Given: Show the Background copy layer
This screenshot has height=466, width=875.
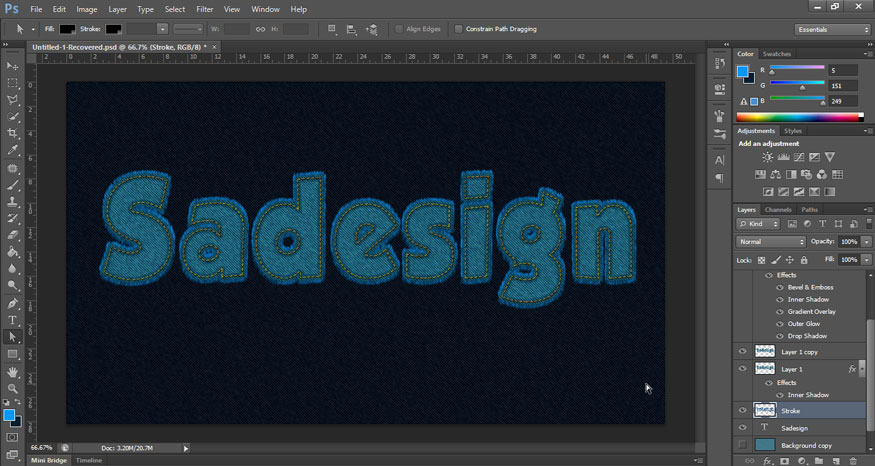Looking at the screenshot, I should click(x=742, y=445).
